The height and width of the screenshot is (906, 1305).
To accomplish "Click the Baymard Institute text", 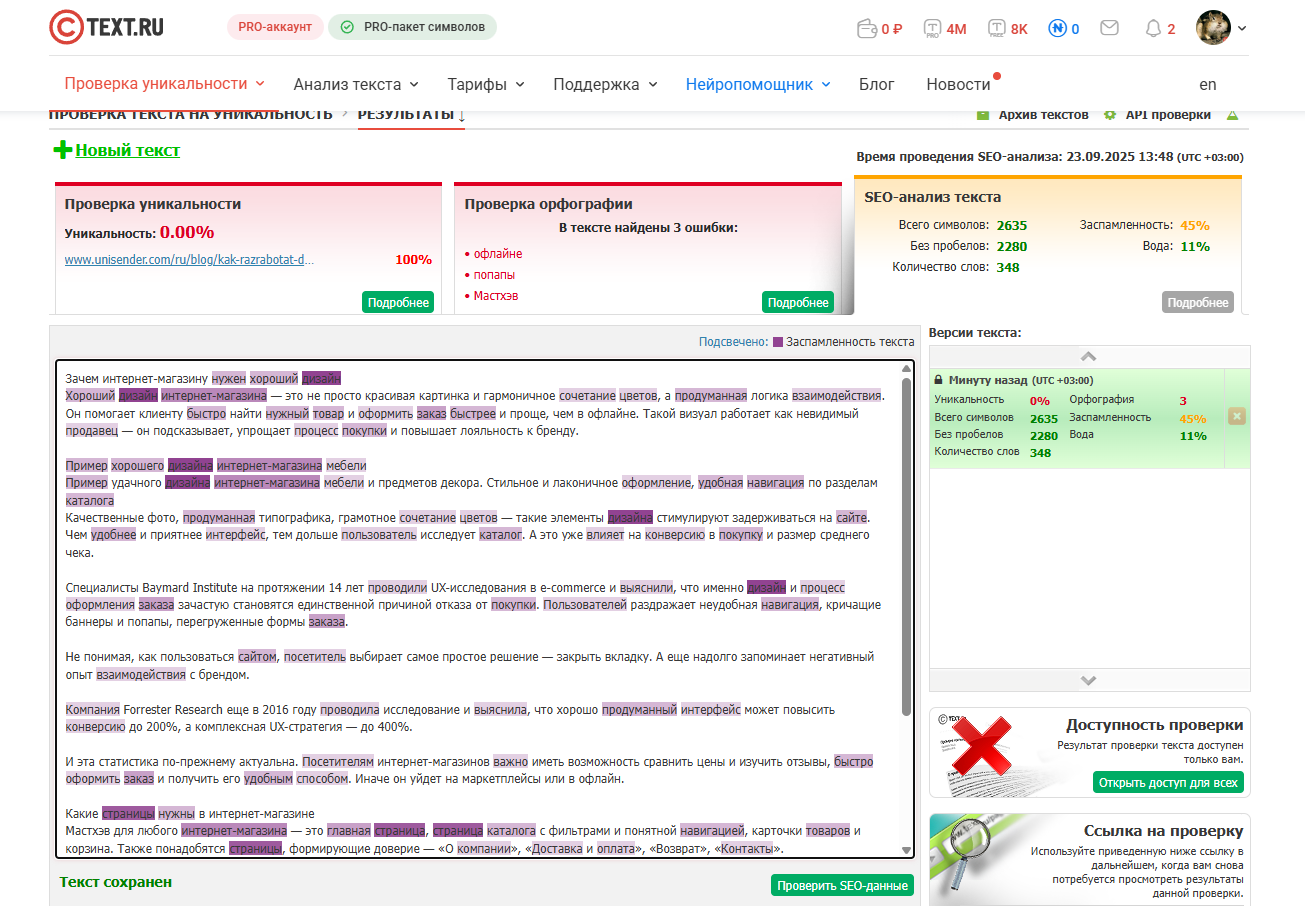I will 190,588.
